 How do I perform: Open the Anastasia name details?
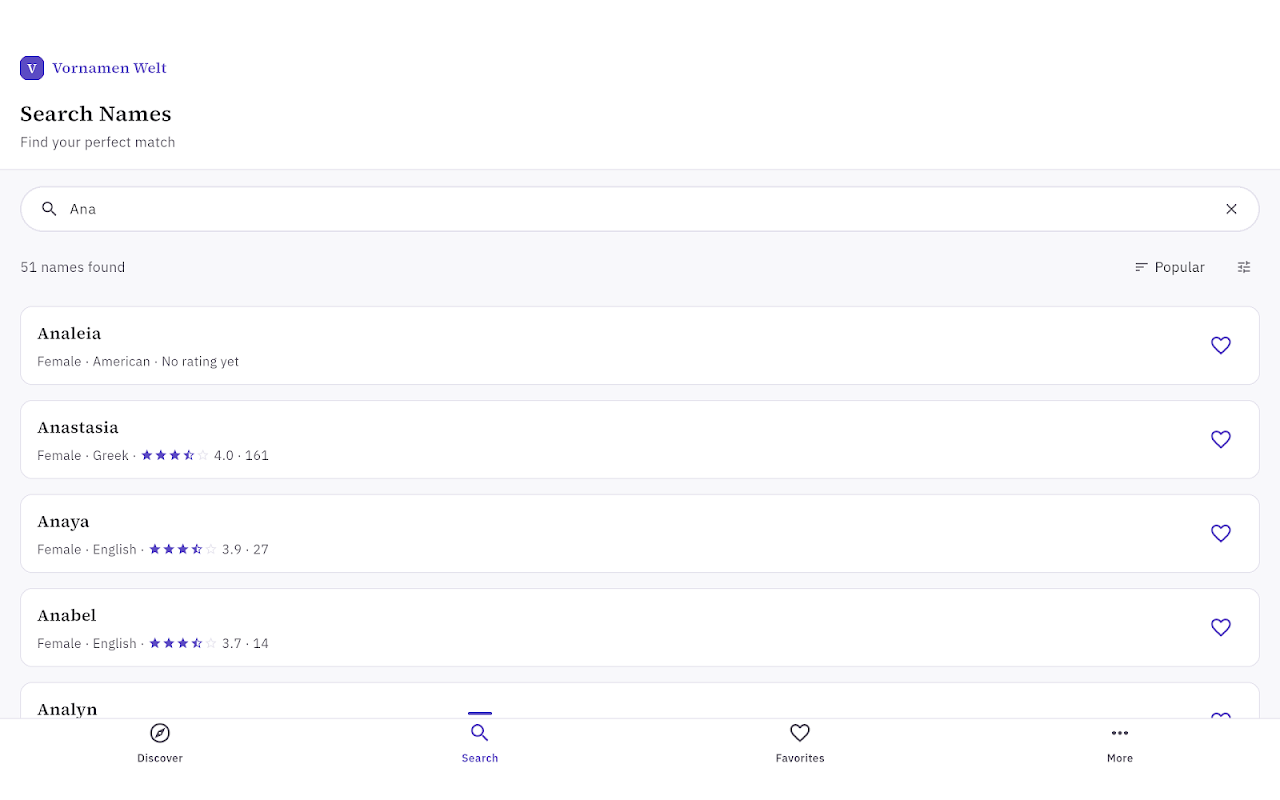click(640, 439)
